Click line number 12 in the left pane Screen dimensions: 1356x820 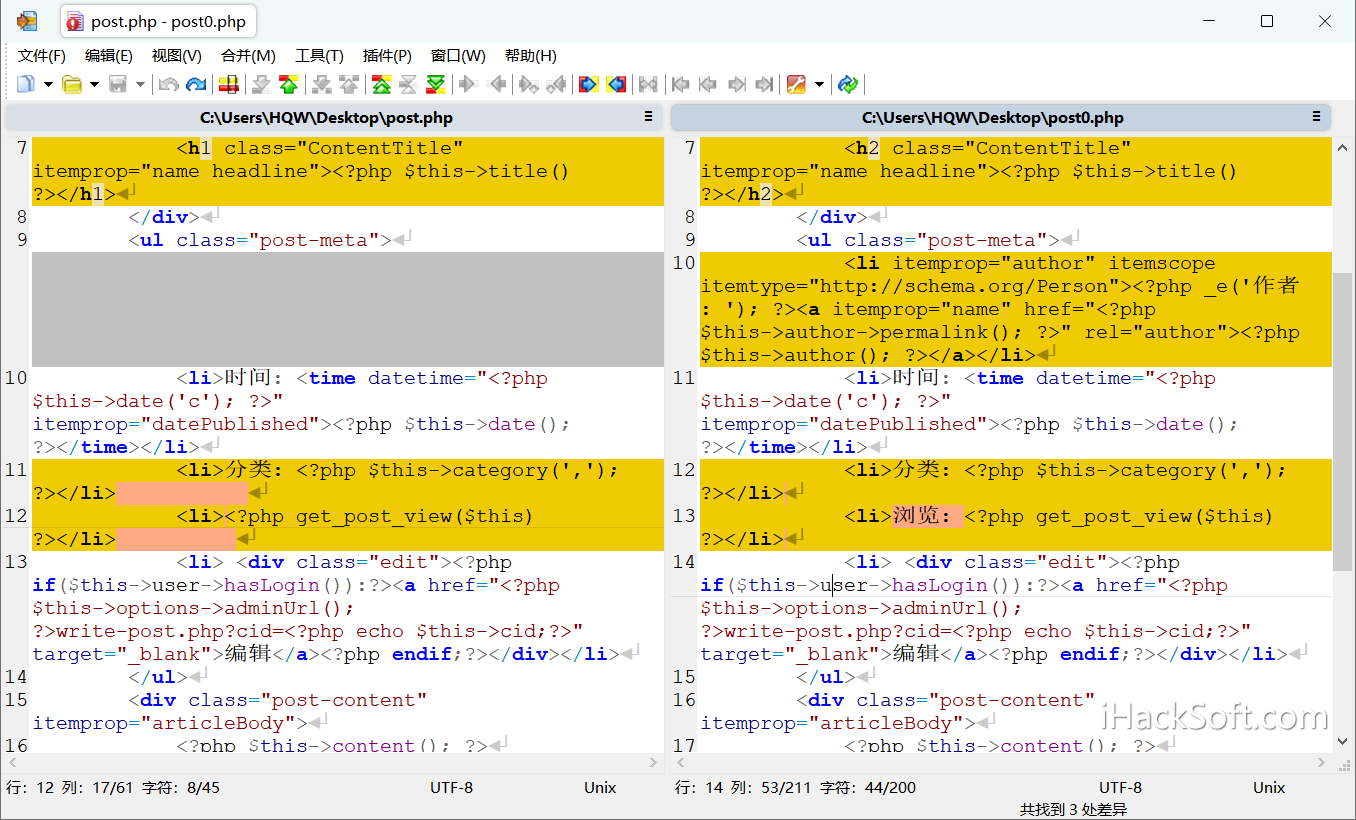tap(16, 516)
